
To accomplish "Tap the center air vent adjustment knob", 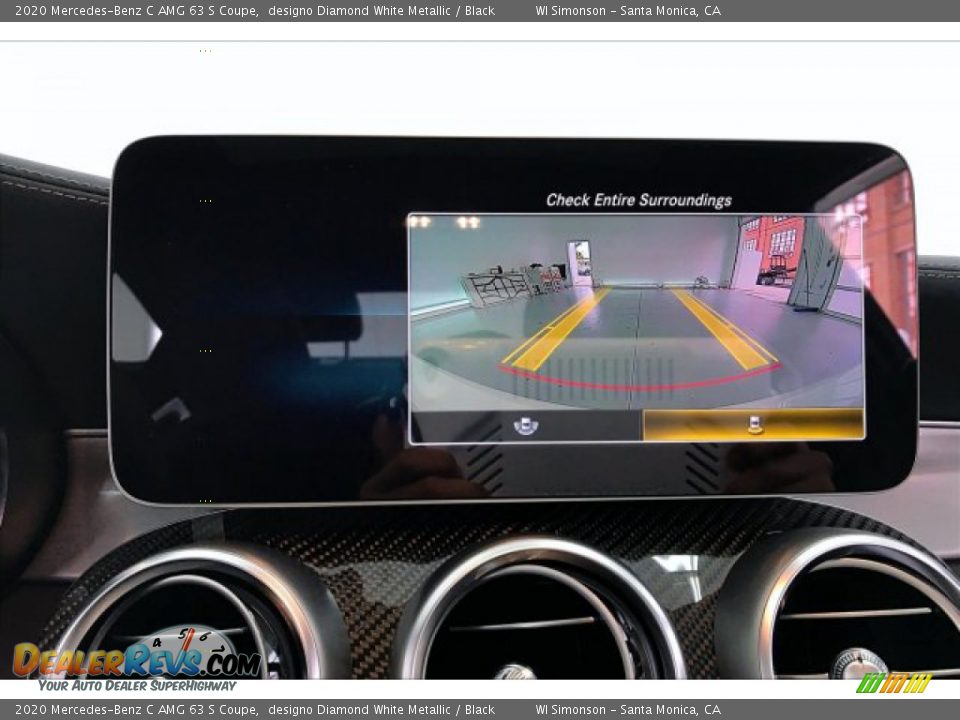I will pos(516,672).
